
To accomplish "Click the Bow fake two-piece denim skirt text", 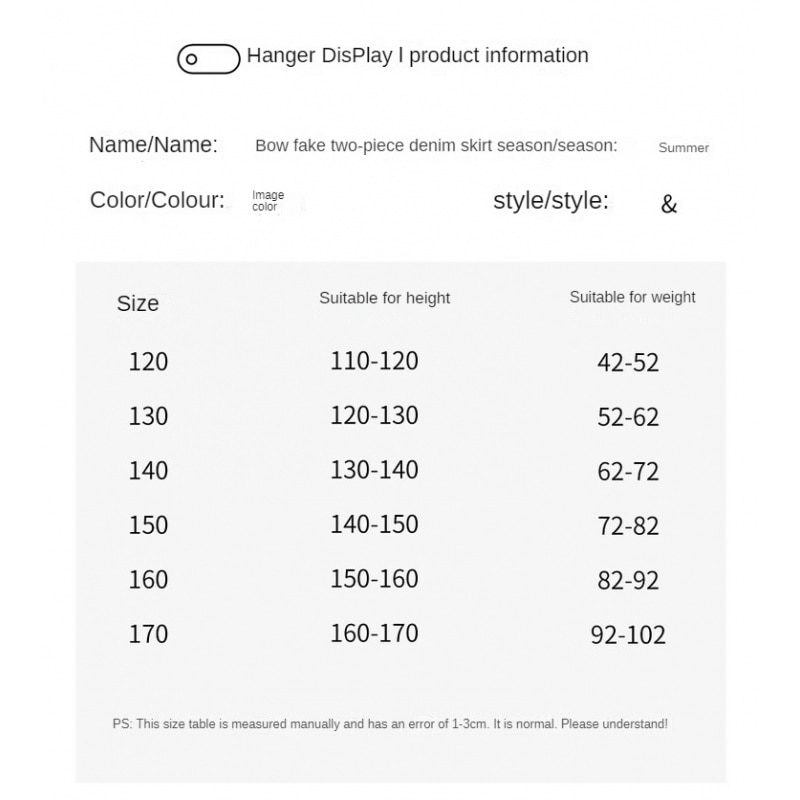I will [435, 146].
